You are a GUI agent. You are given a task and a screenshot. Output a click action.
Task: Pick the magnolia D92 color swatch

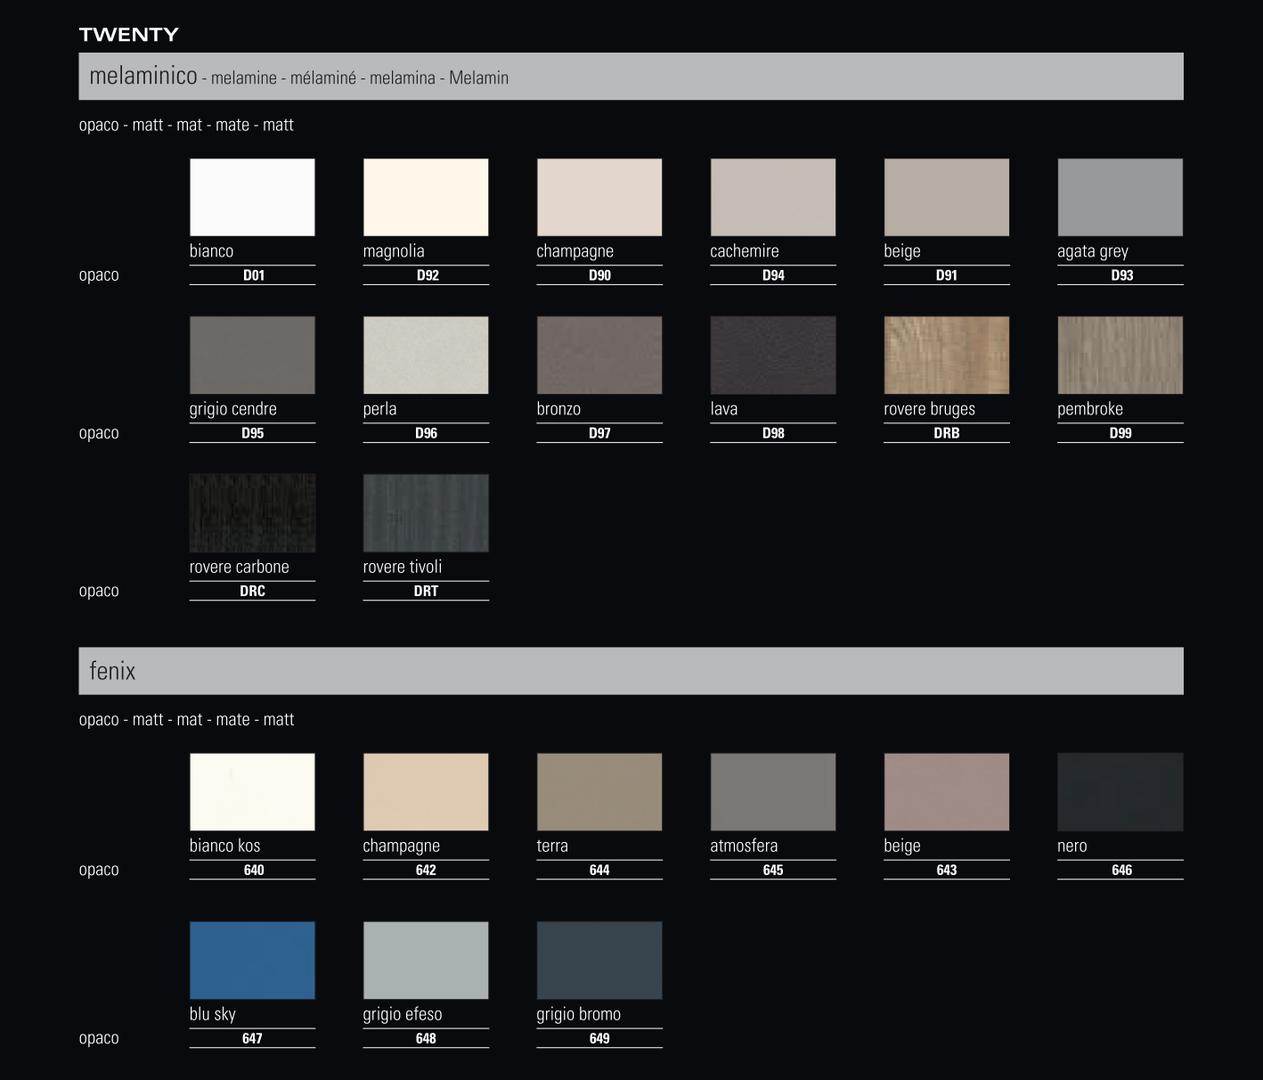click(426, 197)
